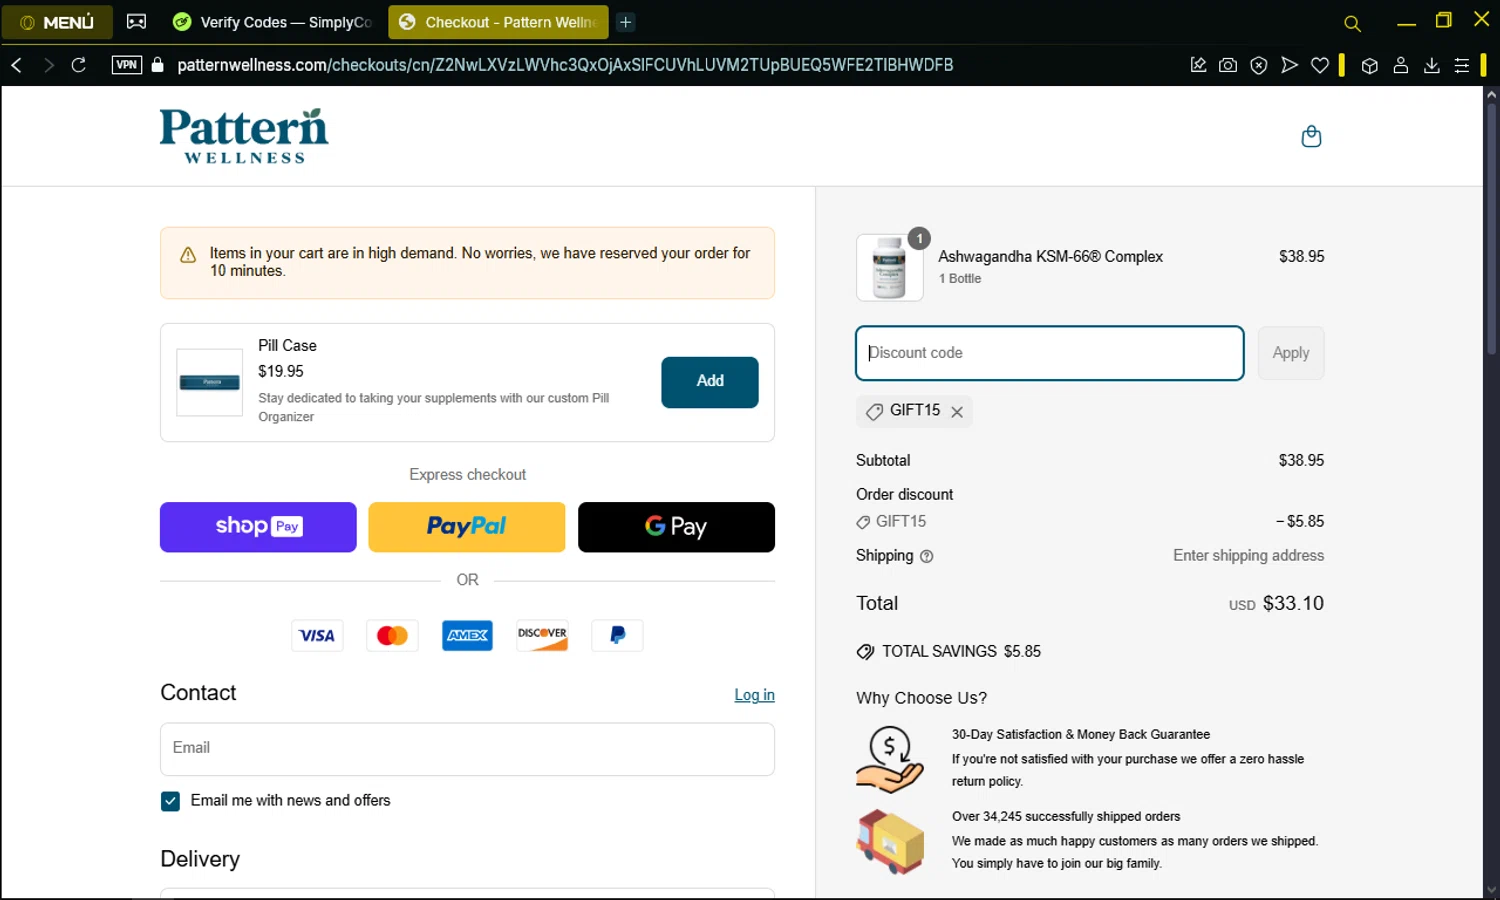Click the PayPal payment method icon

click(x=617, y=636)
